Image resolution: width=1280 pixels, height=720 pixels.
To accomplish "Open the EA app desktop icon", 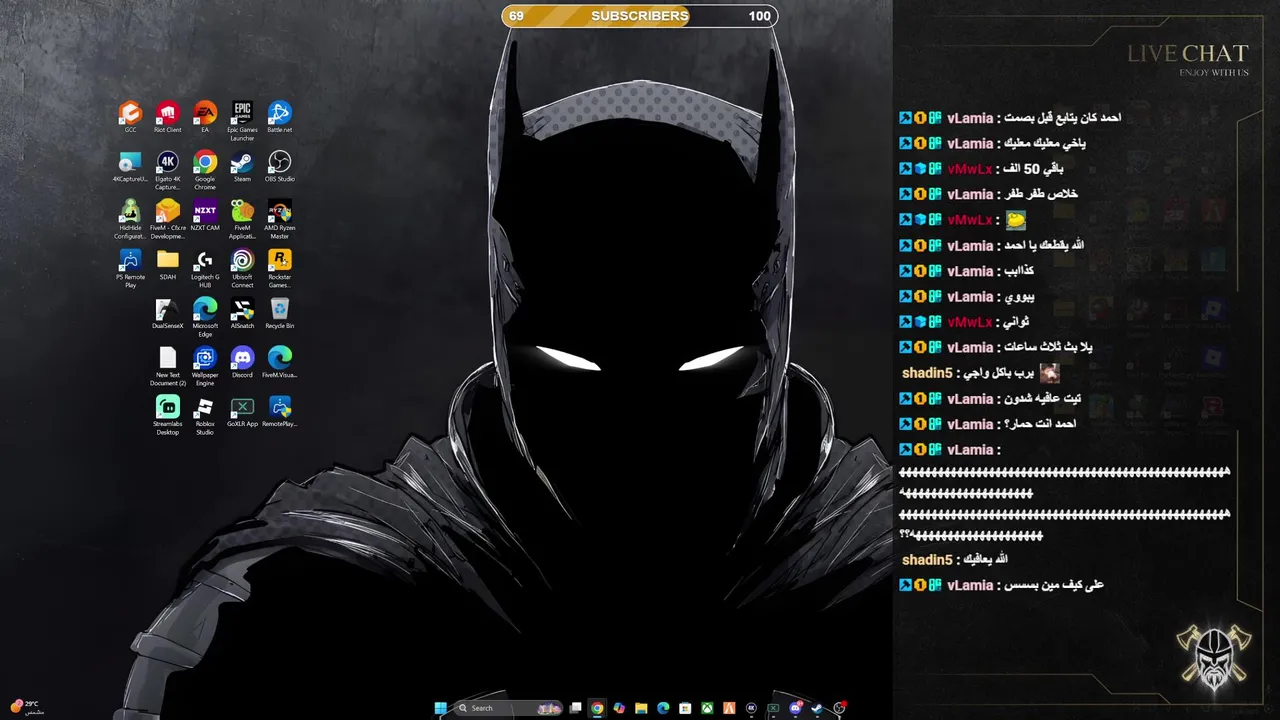I will click(205, 116).
